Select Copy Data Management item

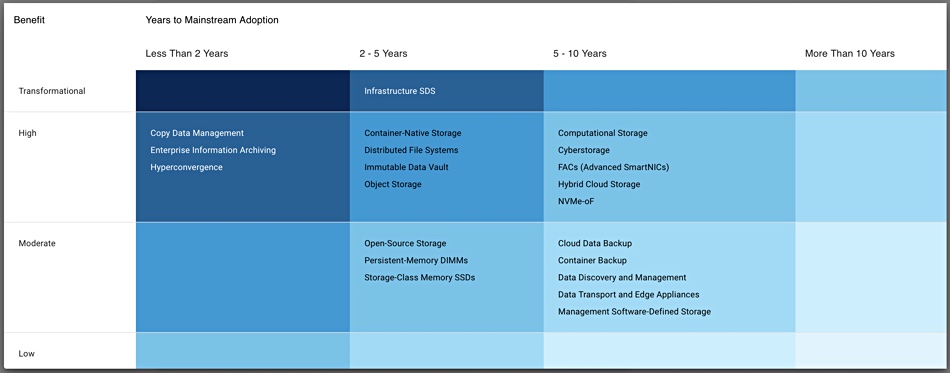coord(197,133)
